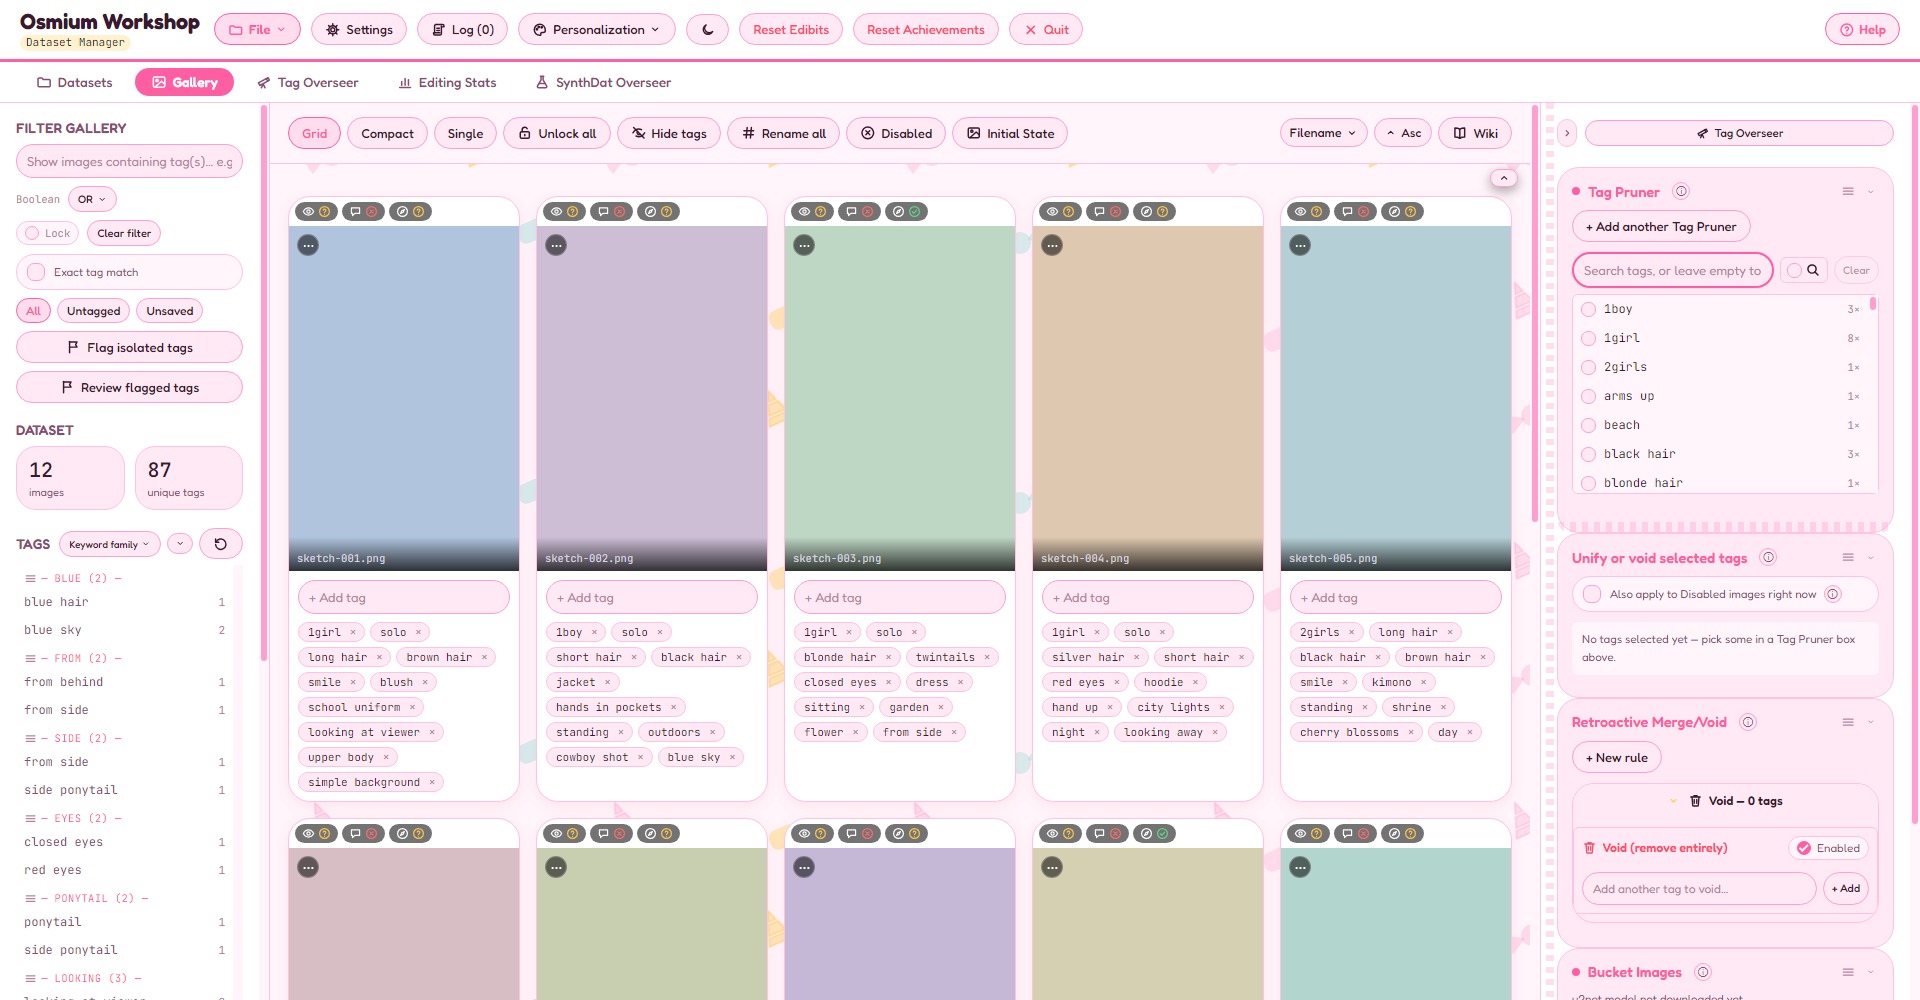
Task: Remove the 'twintails' tag from sketch-003.png
Action: point(987,658)
